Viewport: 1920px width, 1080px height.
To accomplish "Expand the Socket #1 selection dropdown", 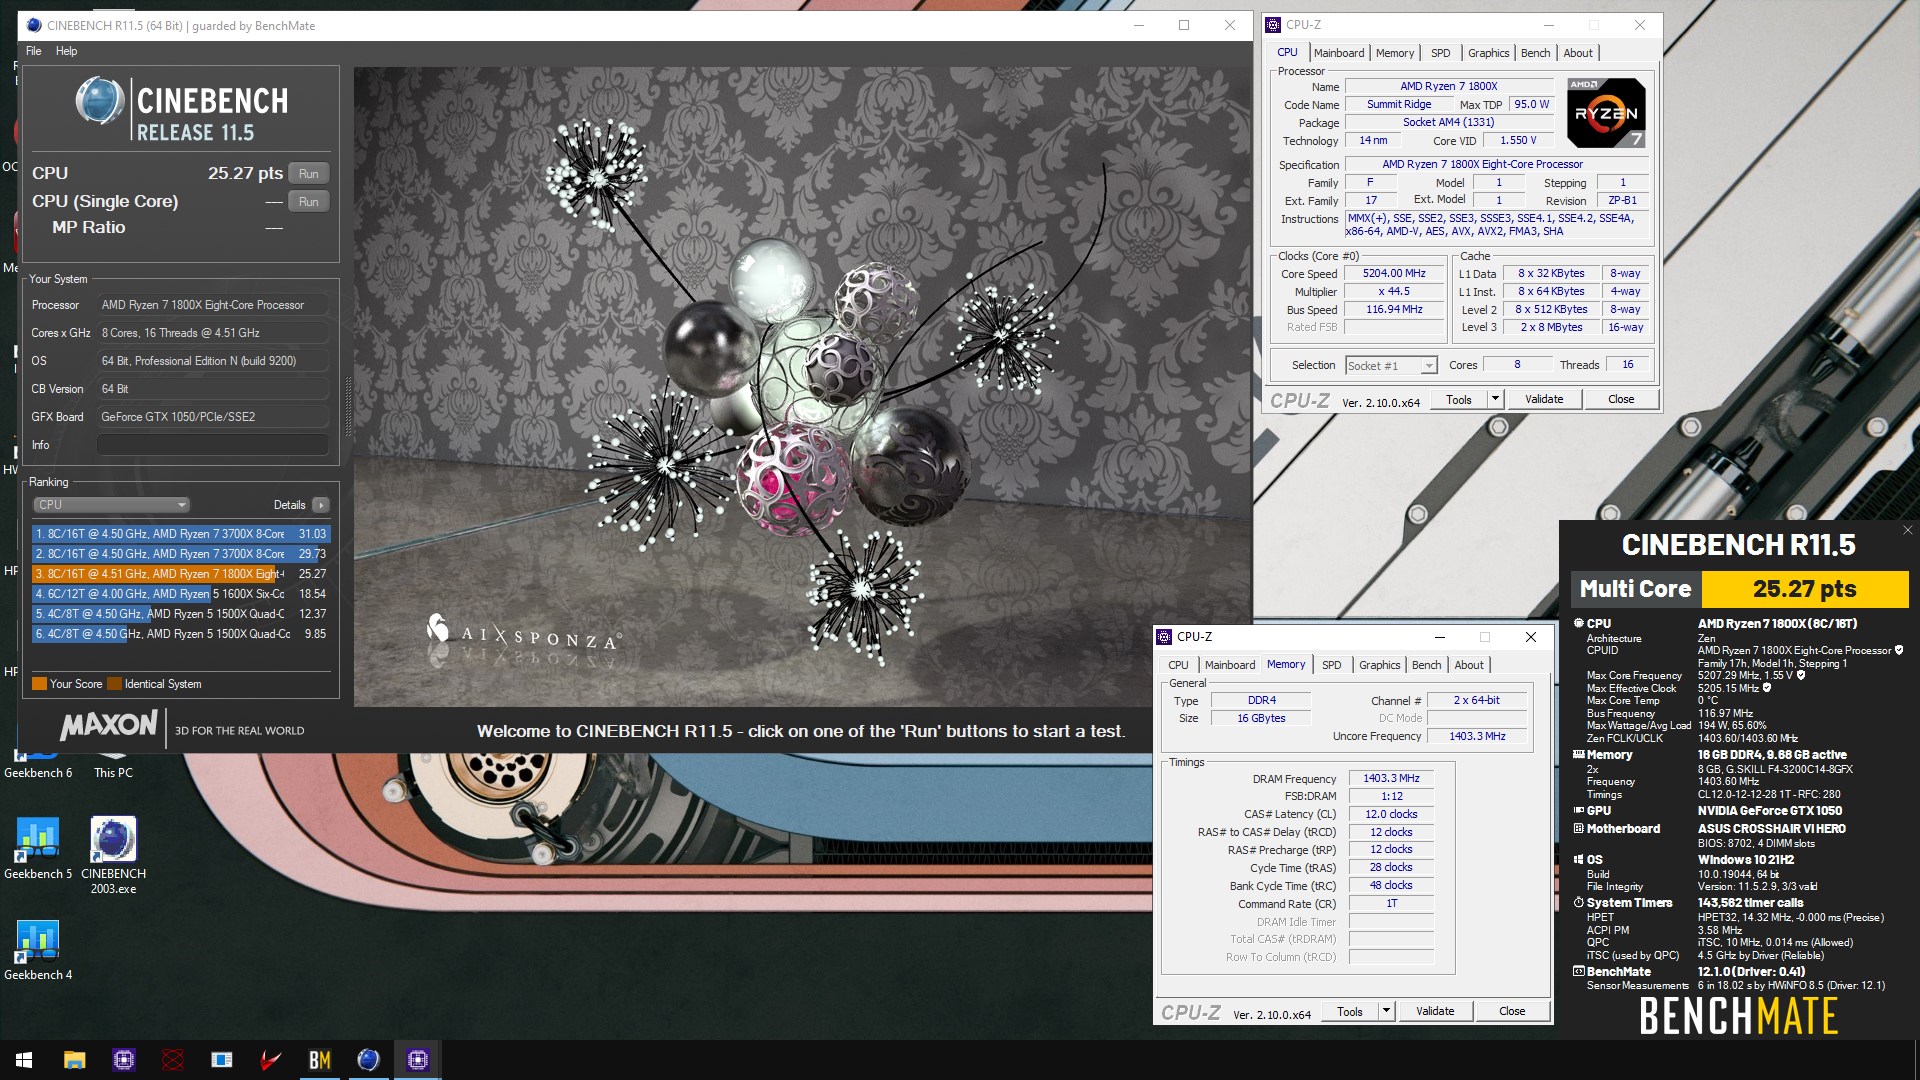I will [1391, 366].
